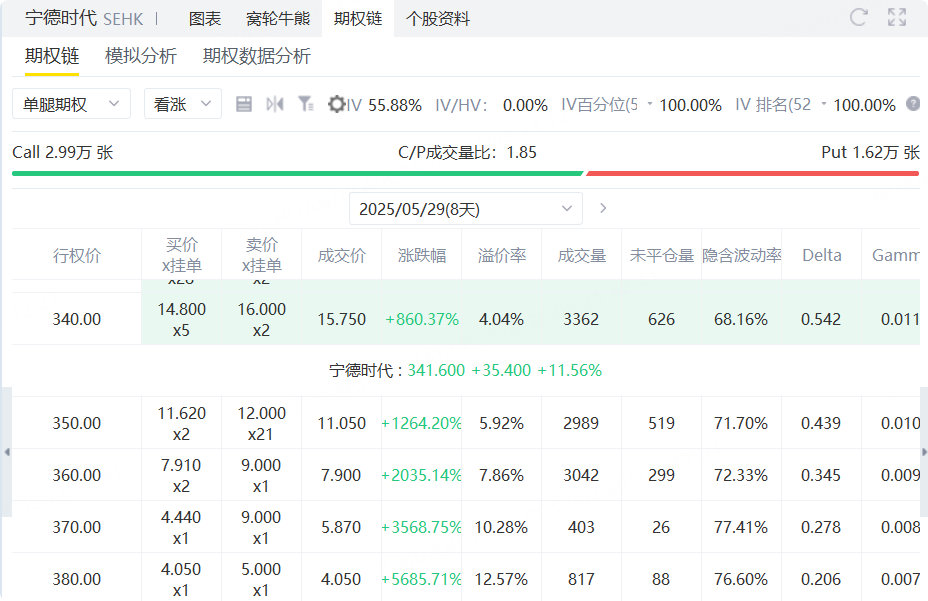This screenshot has width=928, height=601.
Task: Select the top 期权链 tab
Action: [x=358, y=19]
